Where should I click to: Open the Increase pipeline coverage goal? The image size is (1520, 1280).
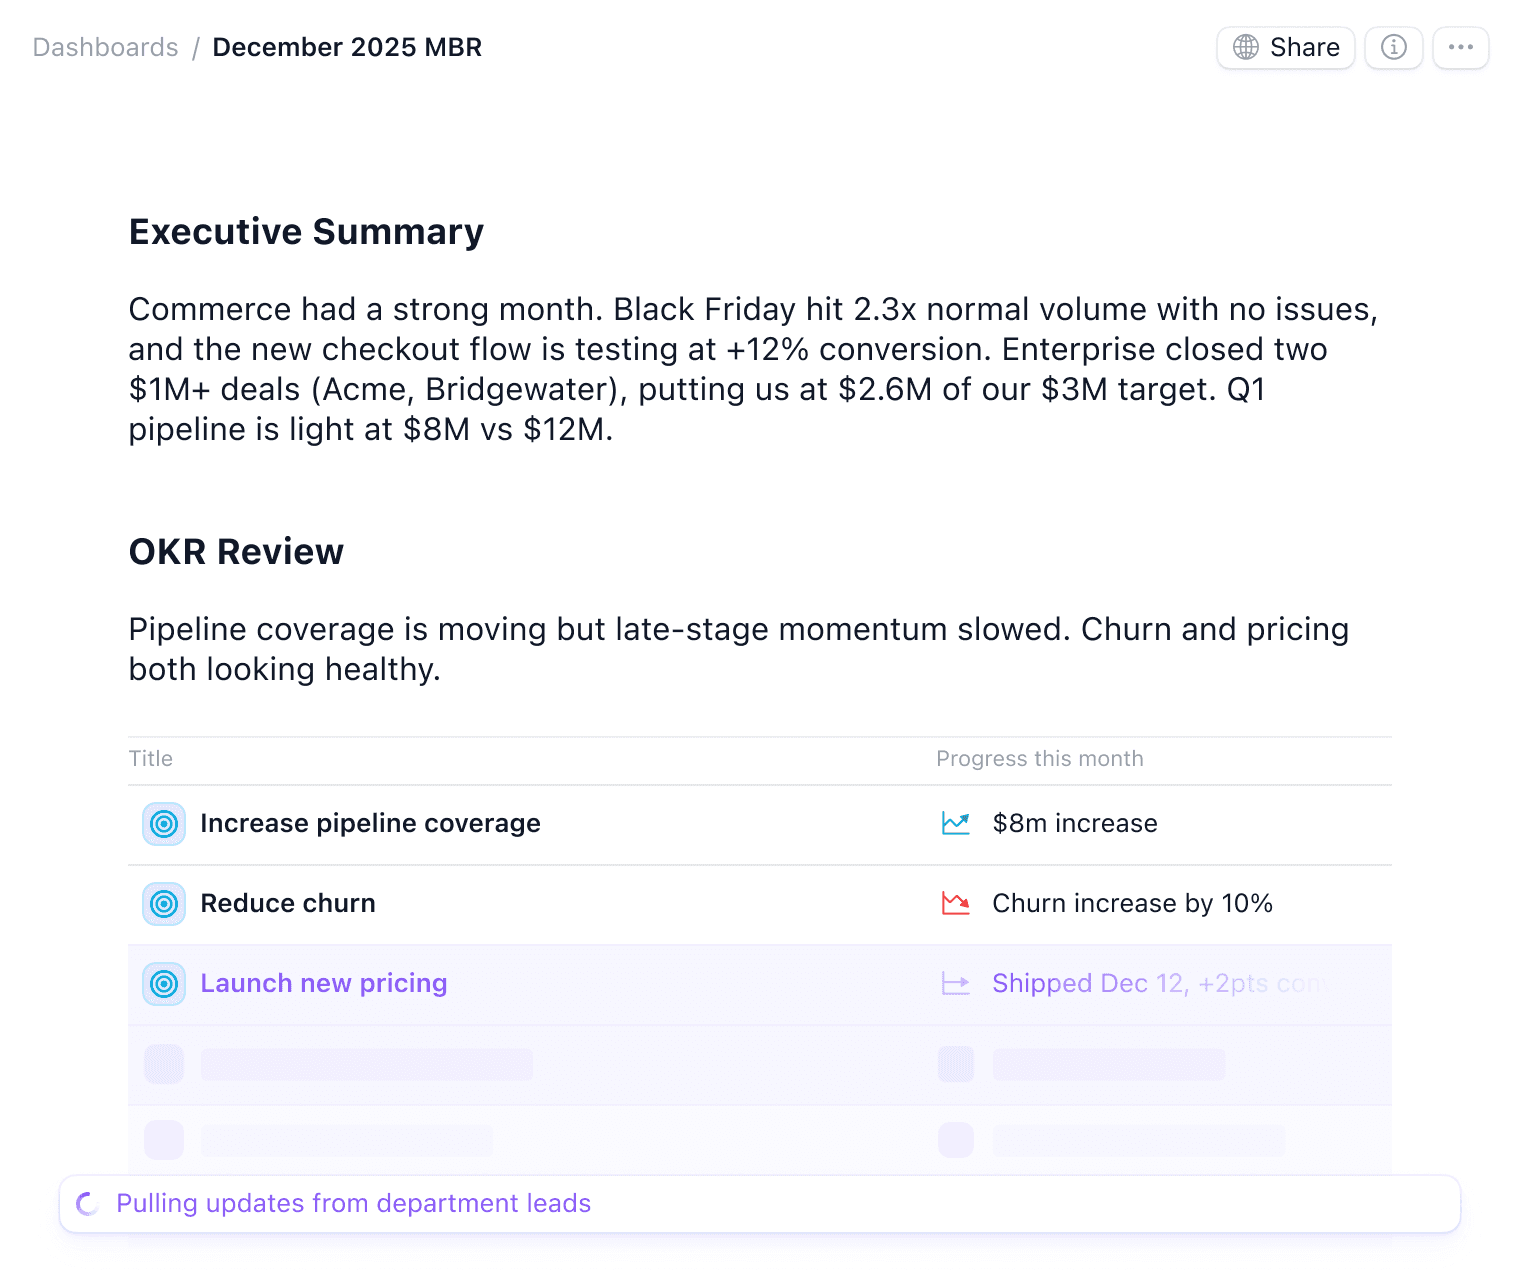pos(370,823)
